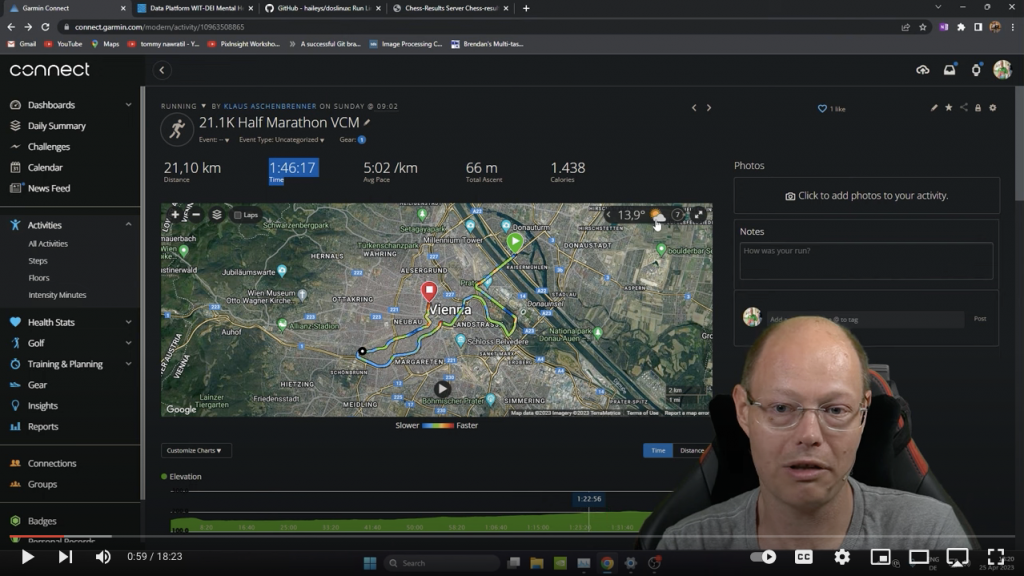Image resolution: width=1024 pixels, height=576 pixels.
Task: Expand the Health Stats sidebar section
Action: tap(128, 322)
